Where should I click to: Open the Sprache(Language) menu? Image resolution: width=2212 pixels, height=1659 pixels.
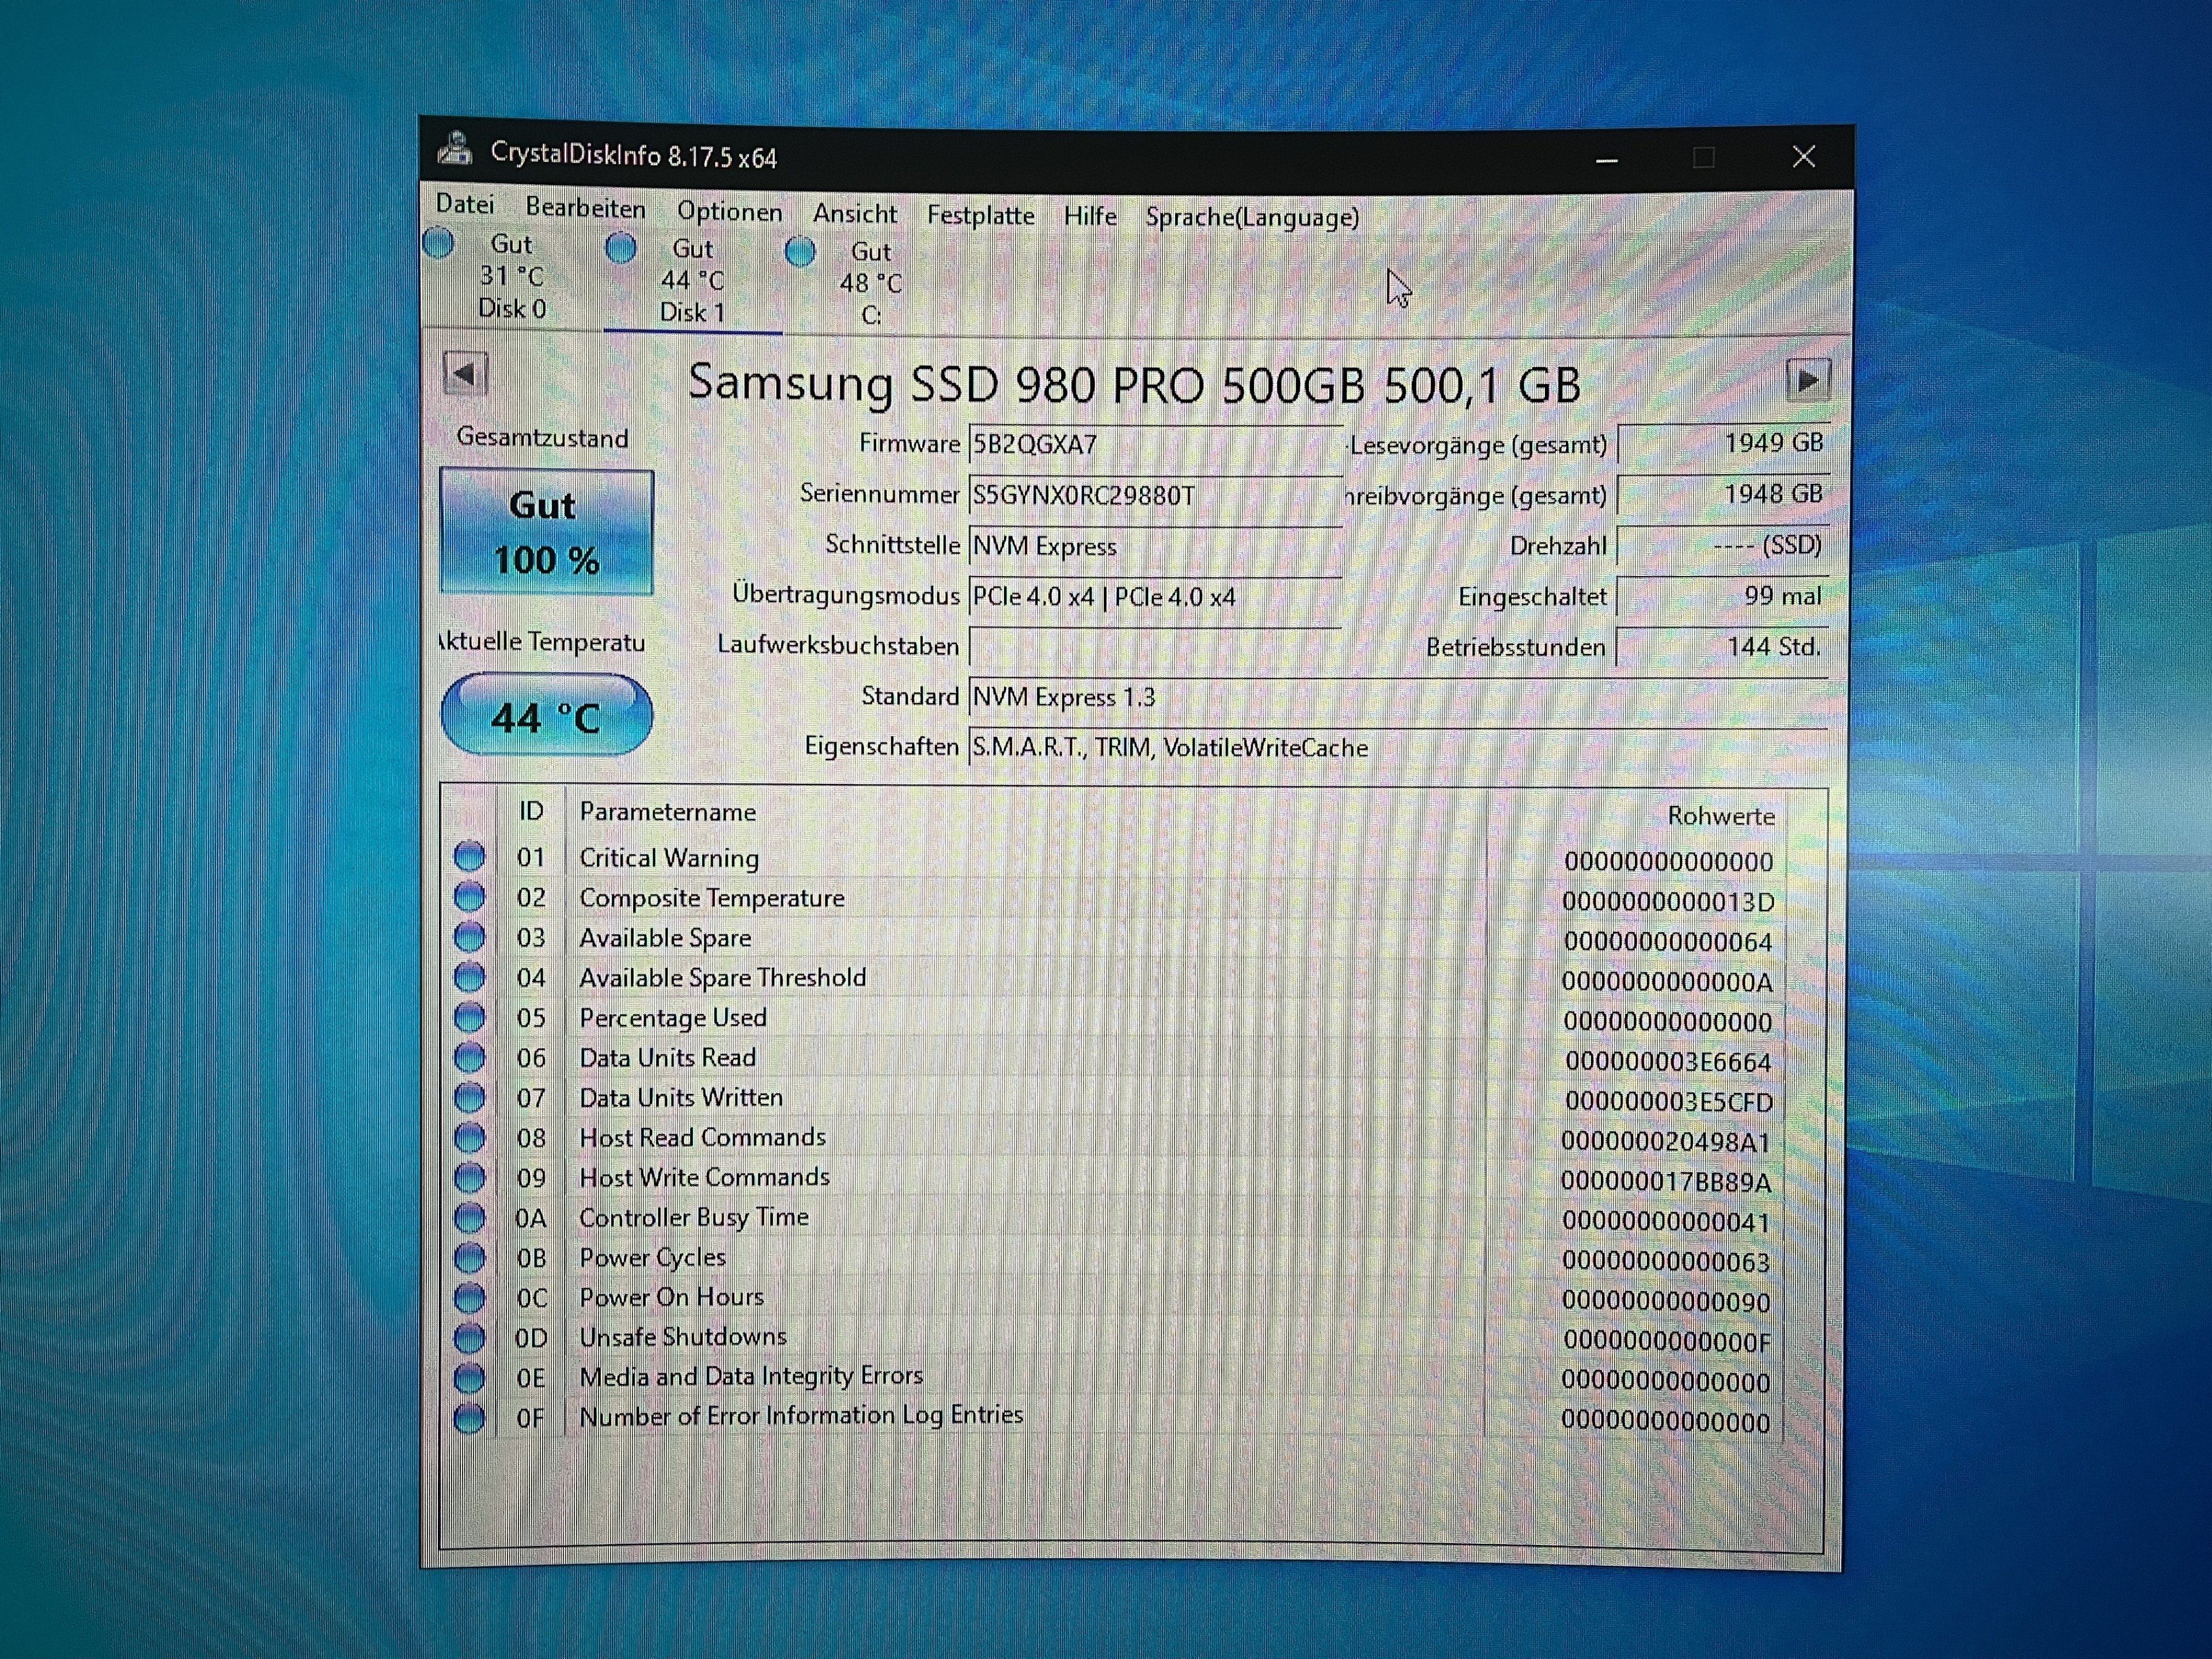point(1252,217)
